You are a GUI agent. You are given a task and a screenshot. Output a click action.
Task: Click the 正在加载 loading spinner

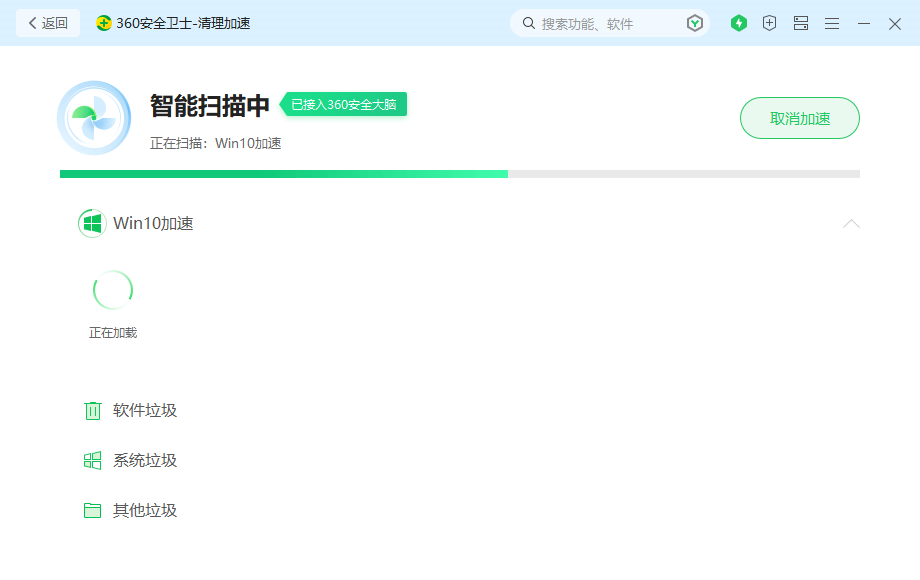tap(113, 290)
